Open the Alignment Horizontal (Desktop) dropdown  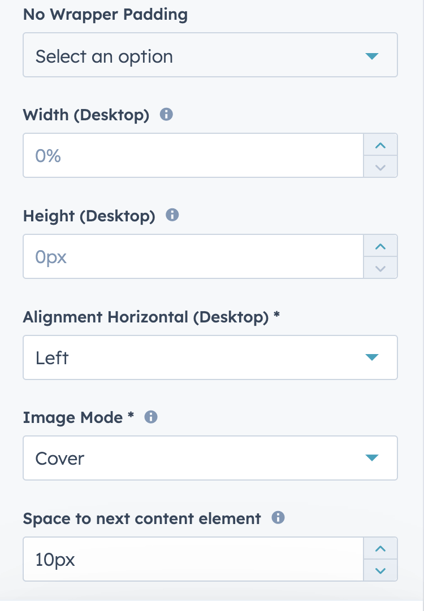click(x=210, y=357)
